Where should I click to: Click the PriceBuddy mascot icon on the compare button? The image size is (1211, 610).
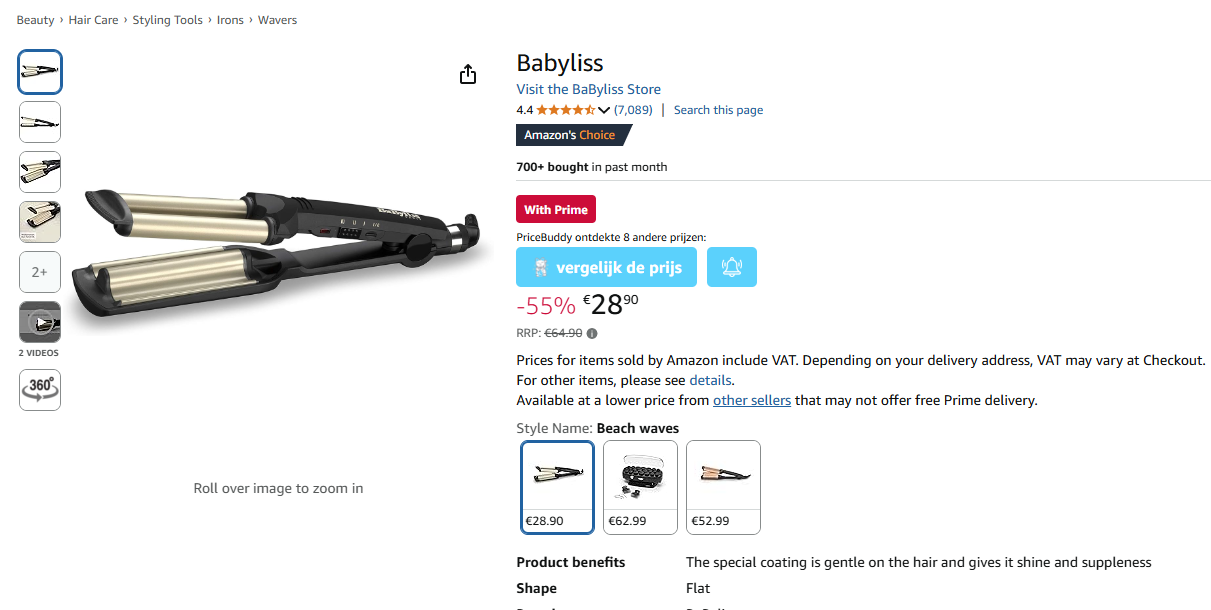click(x=541, y=267)
